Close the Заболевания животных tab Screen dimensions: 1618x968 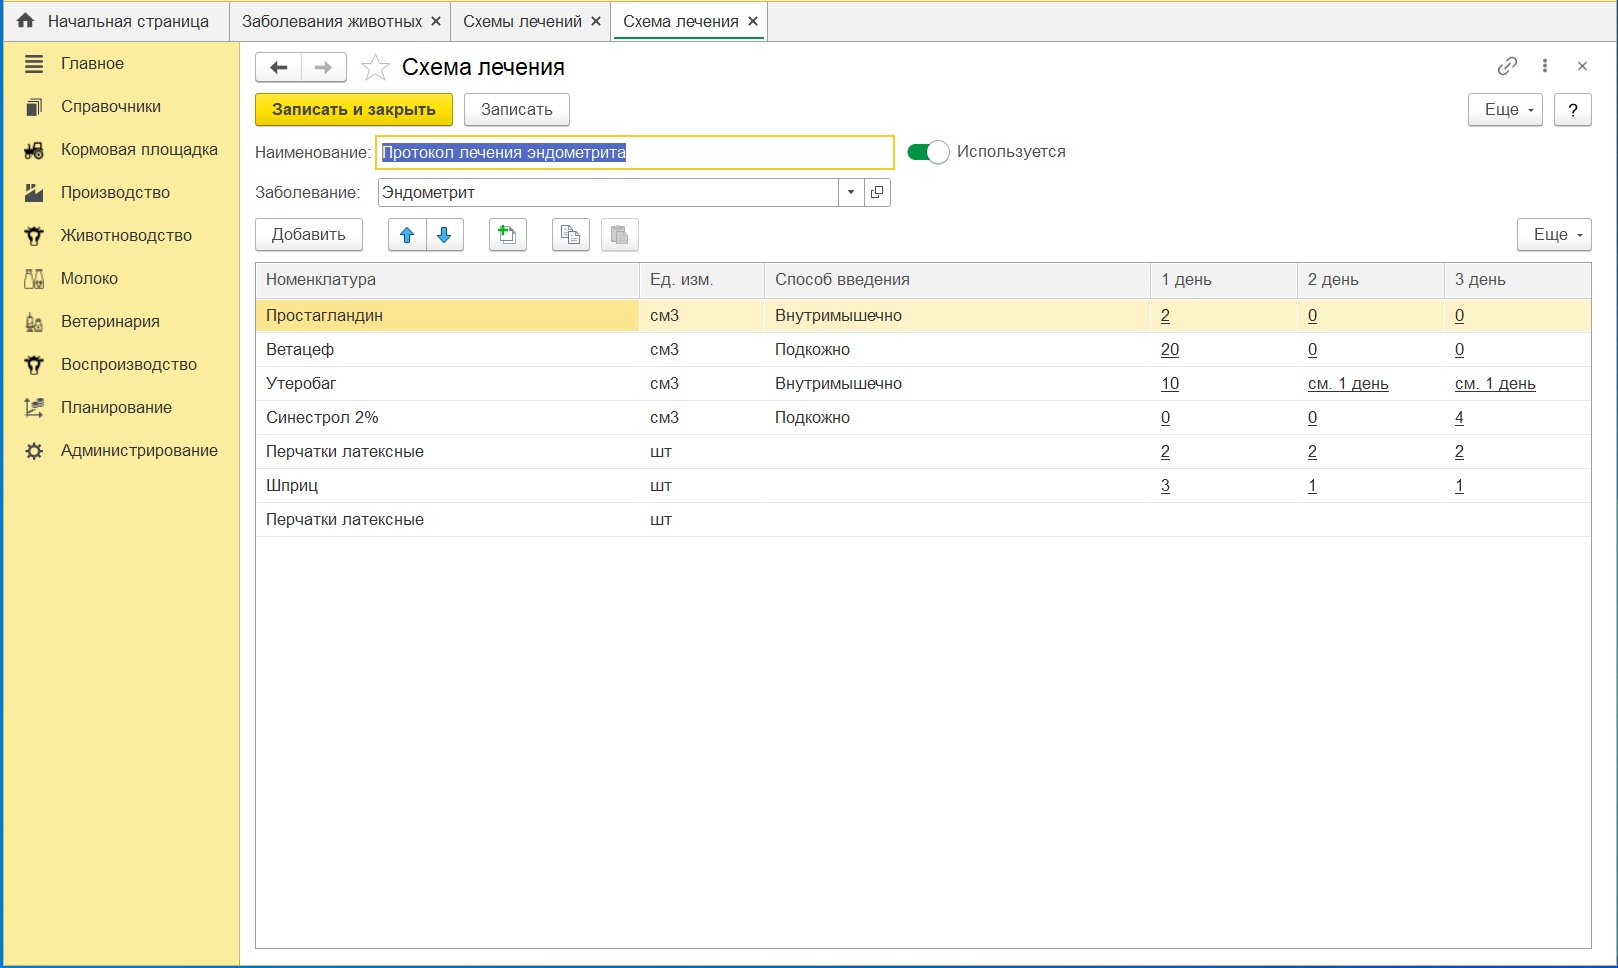(436, 21)
